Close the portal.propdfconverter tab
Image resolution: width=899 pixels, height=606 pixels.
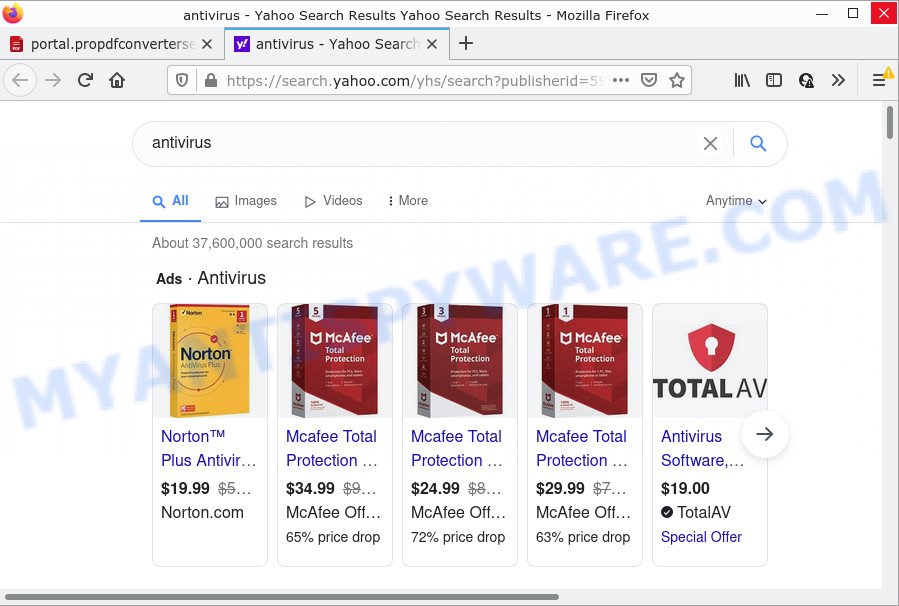pos(207,44)
